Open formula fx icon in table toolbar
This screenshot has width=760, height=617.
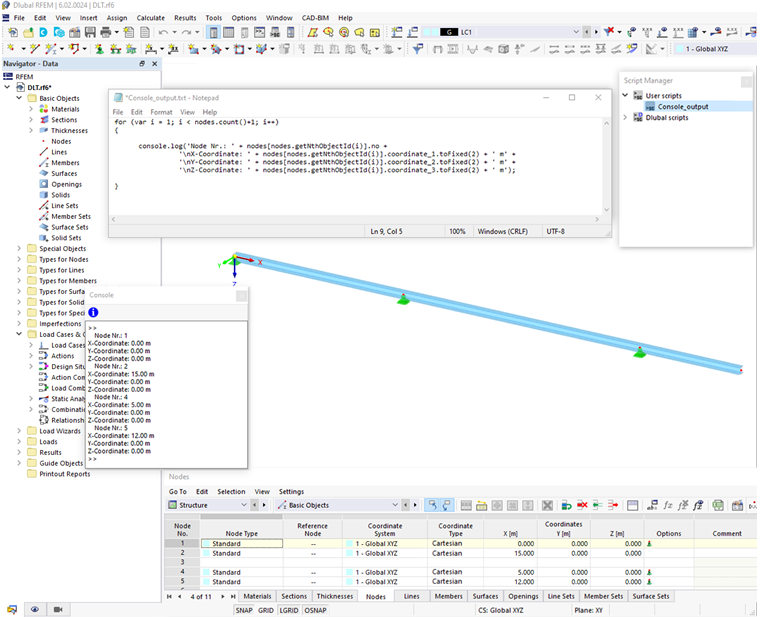pyautogui.click(x=668, y=506)
